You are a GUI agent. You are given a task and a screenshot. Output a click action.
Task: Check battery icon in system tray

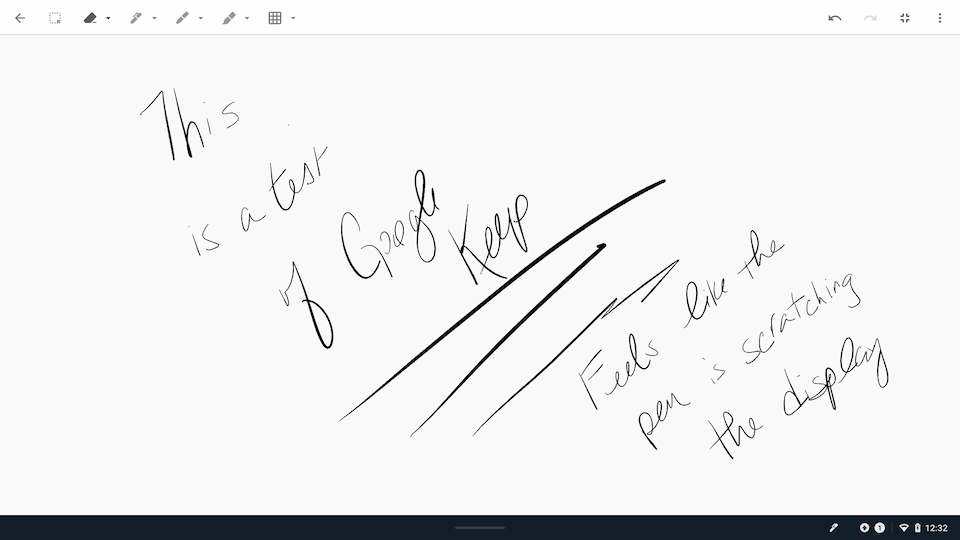pos(917,527)
